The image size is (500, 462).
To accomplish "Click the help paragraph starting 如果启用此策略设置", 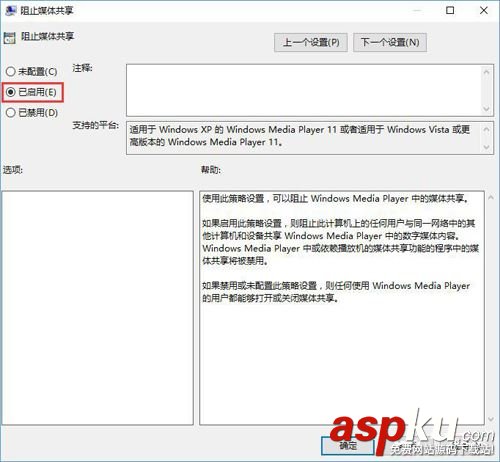I will click(x=340, y=242).
